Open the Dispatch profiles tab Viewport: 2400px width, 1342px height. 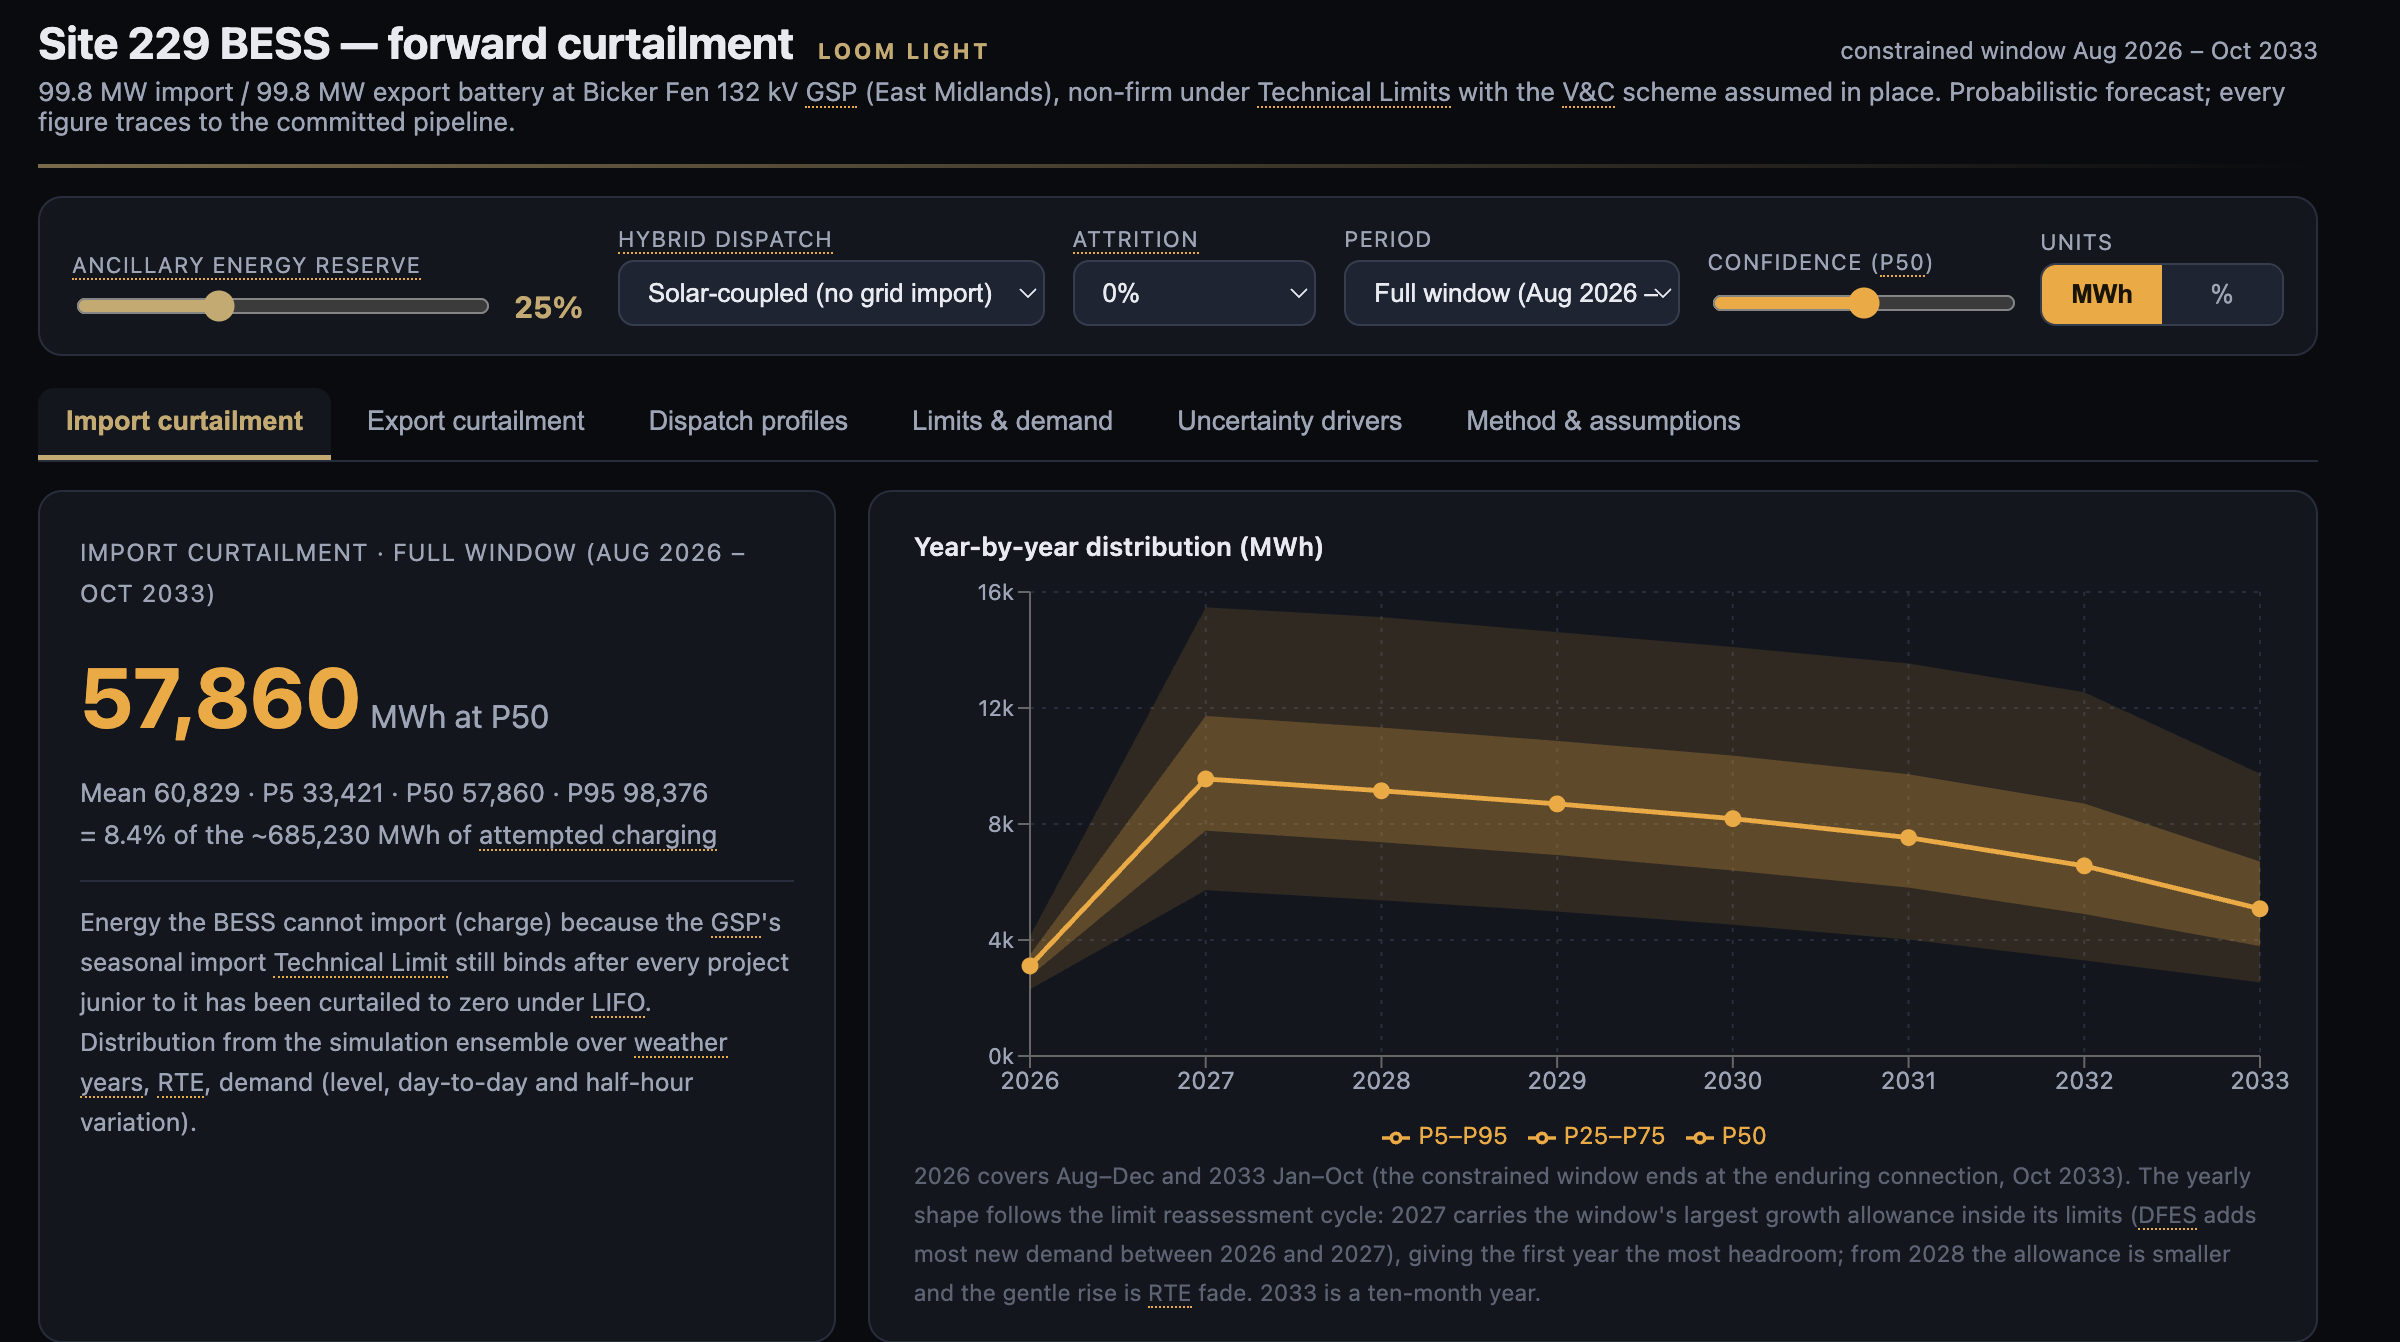[x=748, y=421]
